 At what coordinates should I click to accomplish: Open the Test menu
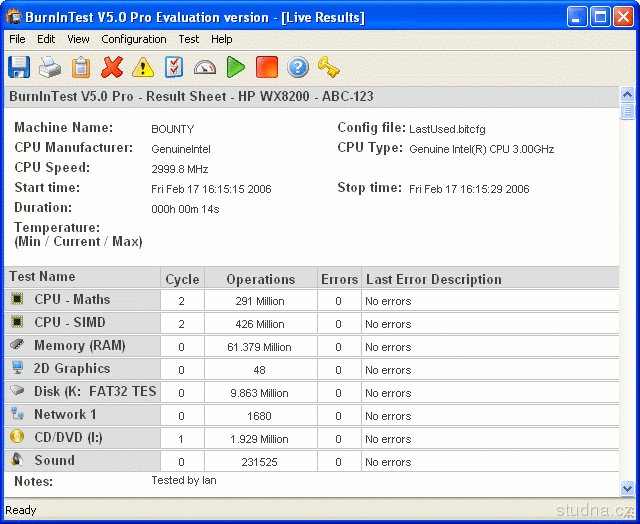(188, 39)
